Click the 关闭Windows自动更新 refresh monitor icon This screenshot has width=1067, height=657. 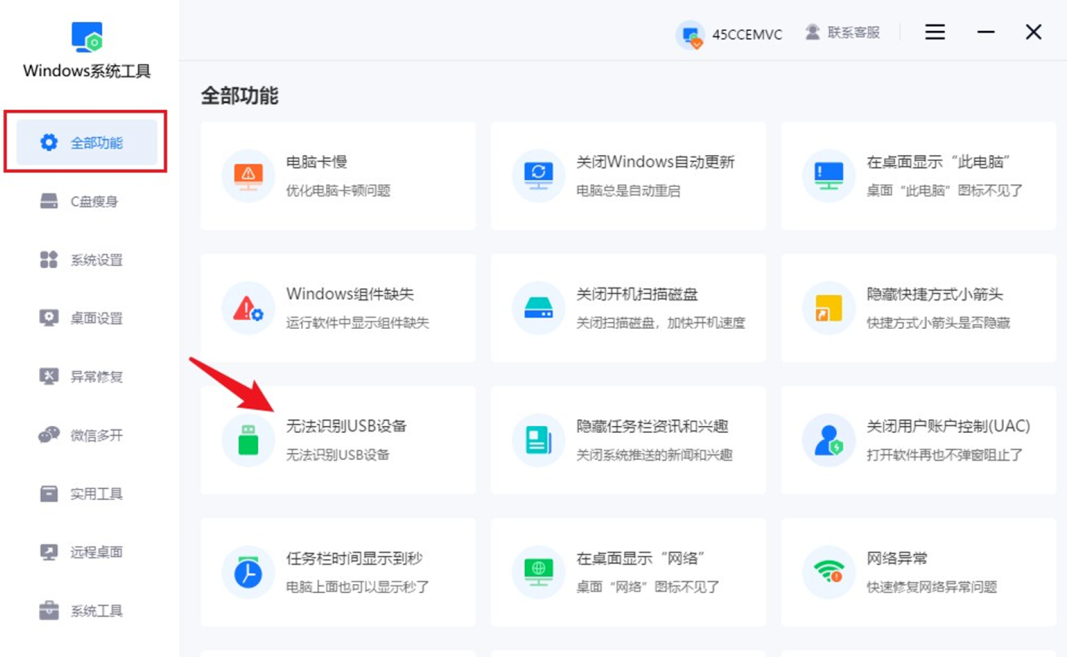pyautogui.click(x=538, y=176)
